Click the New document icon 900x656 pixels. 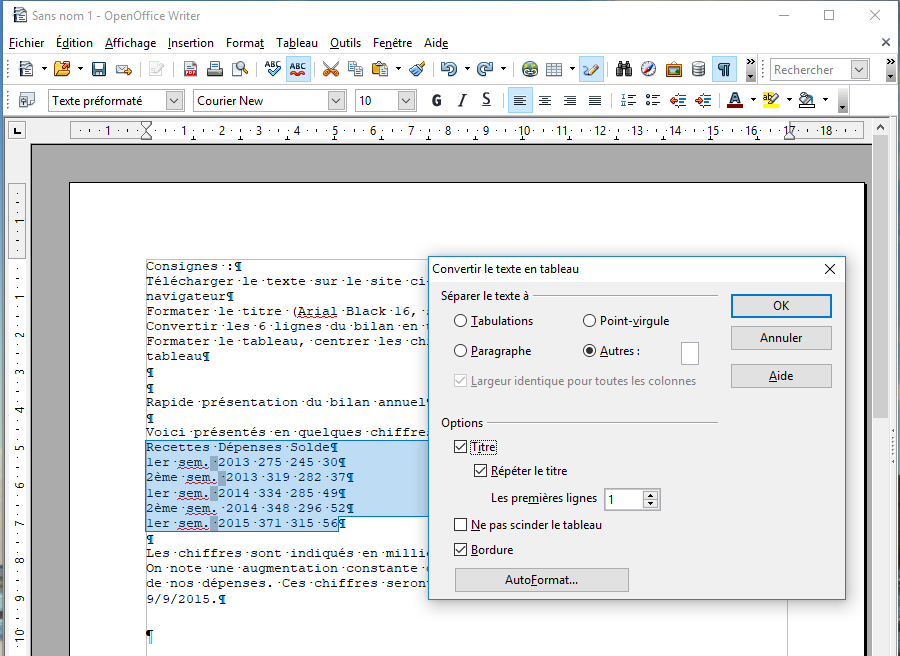pos(26,69)
